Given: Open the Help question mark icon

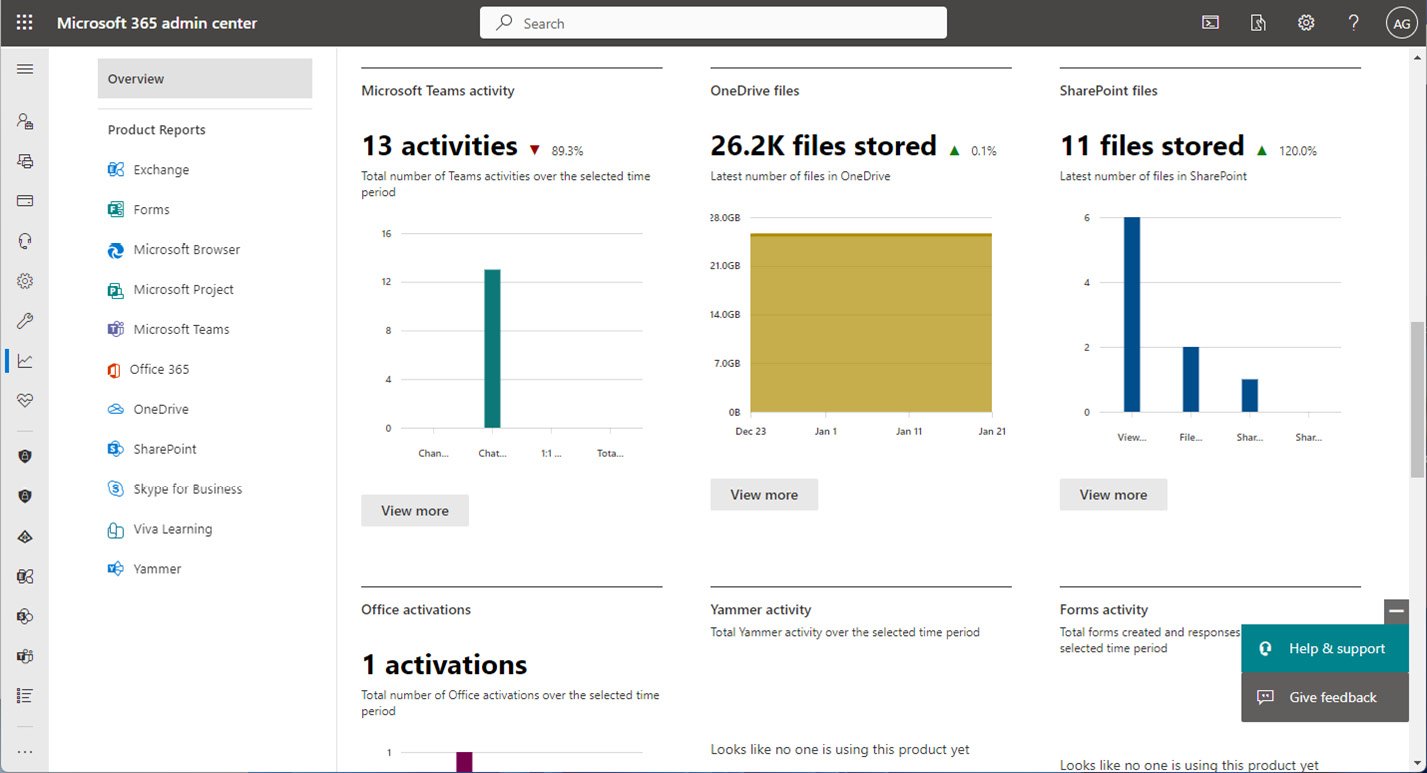Looking at the screenshot, I should [x=1354, y=23].
